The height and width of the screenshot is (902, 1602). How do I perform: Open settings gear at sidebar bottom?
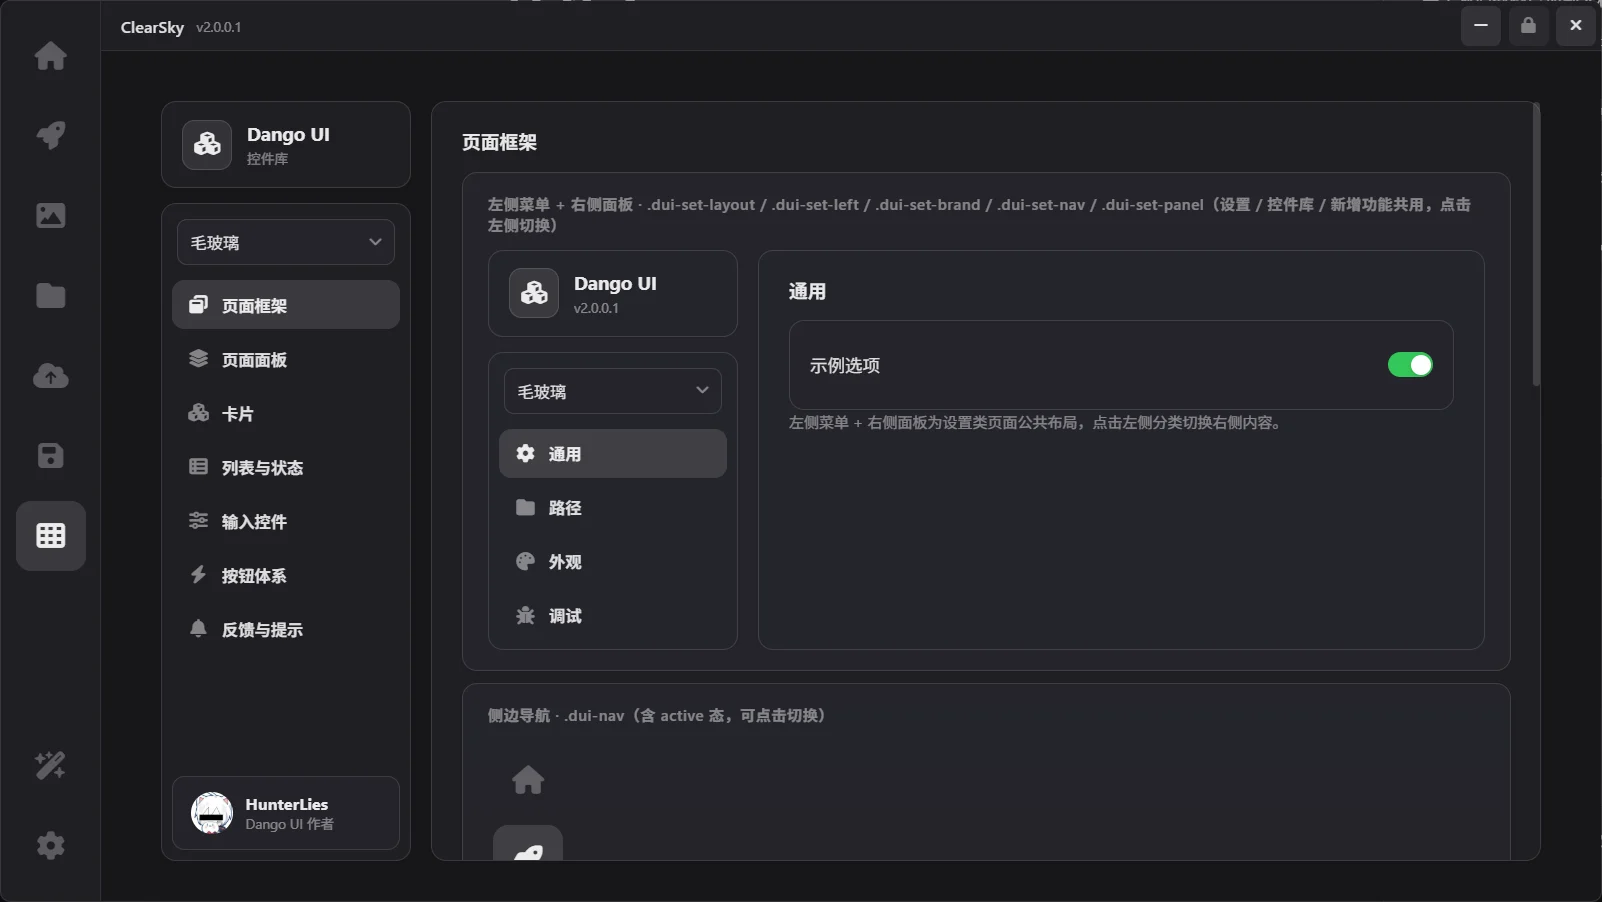[50, 845]
